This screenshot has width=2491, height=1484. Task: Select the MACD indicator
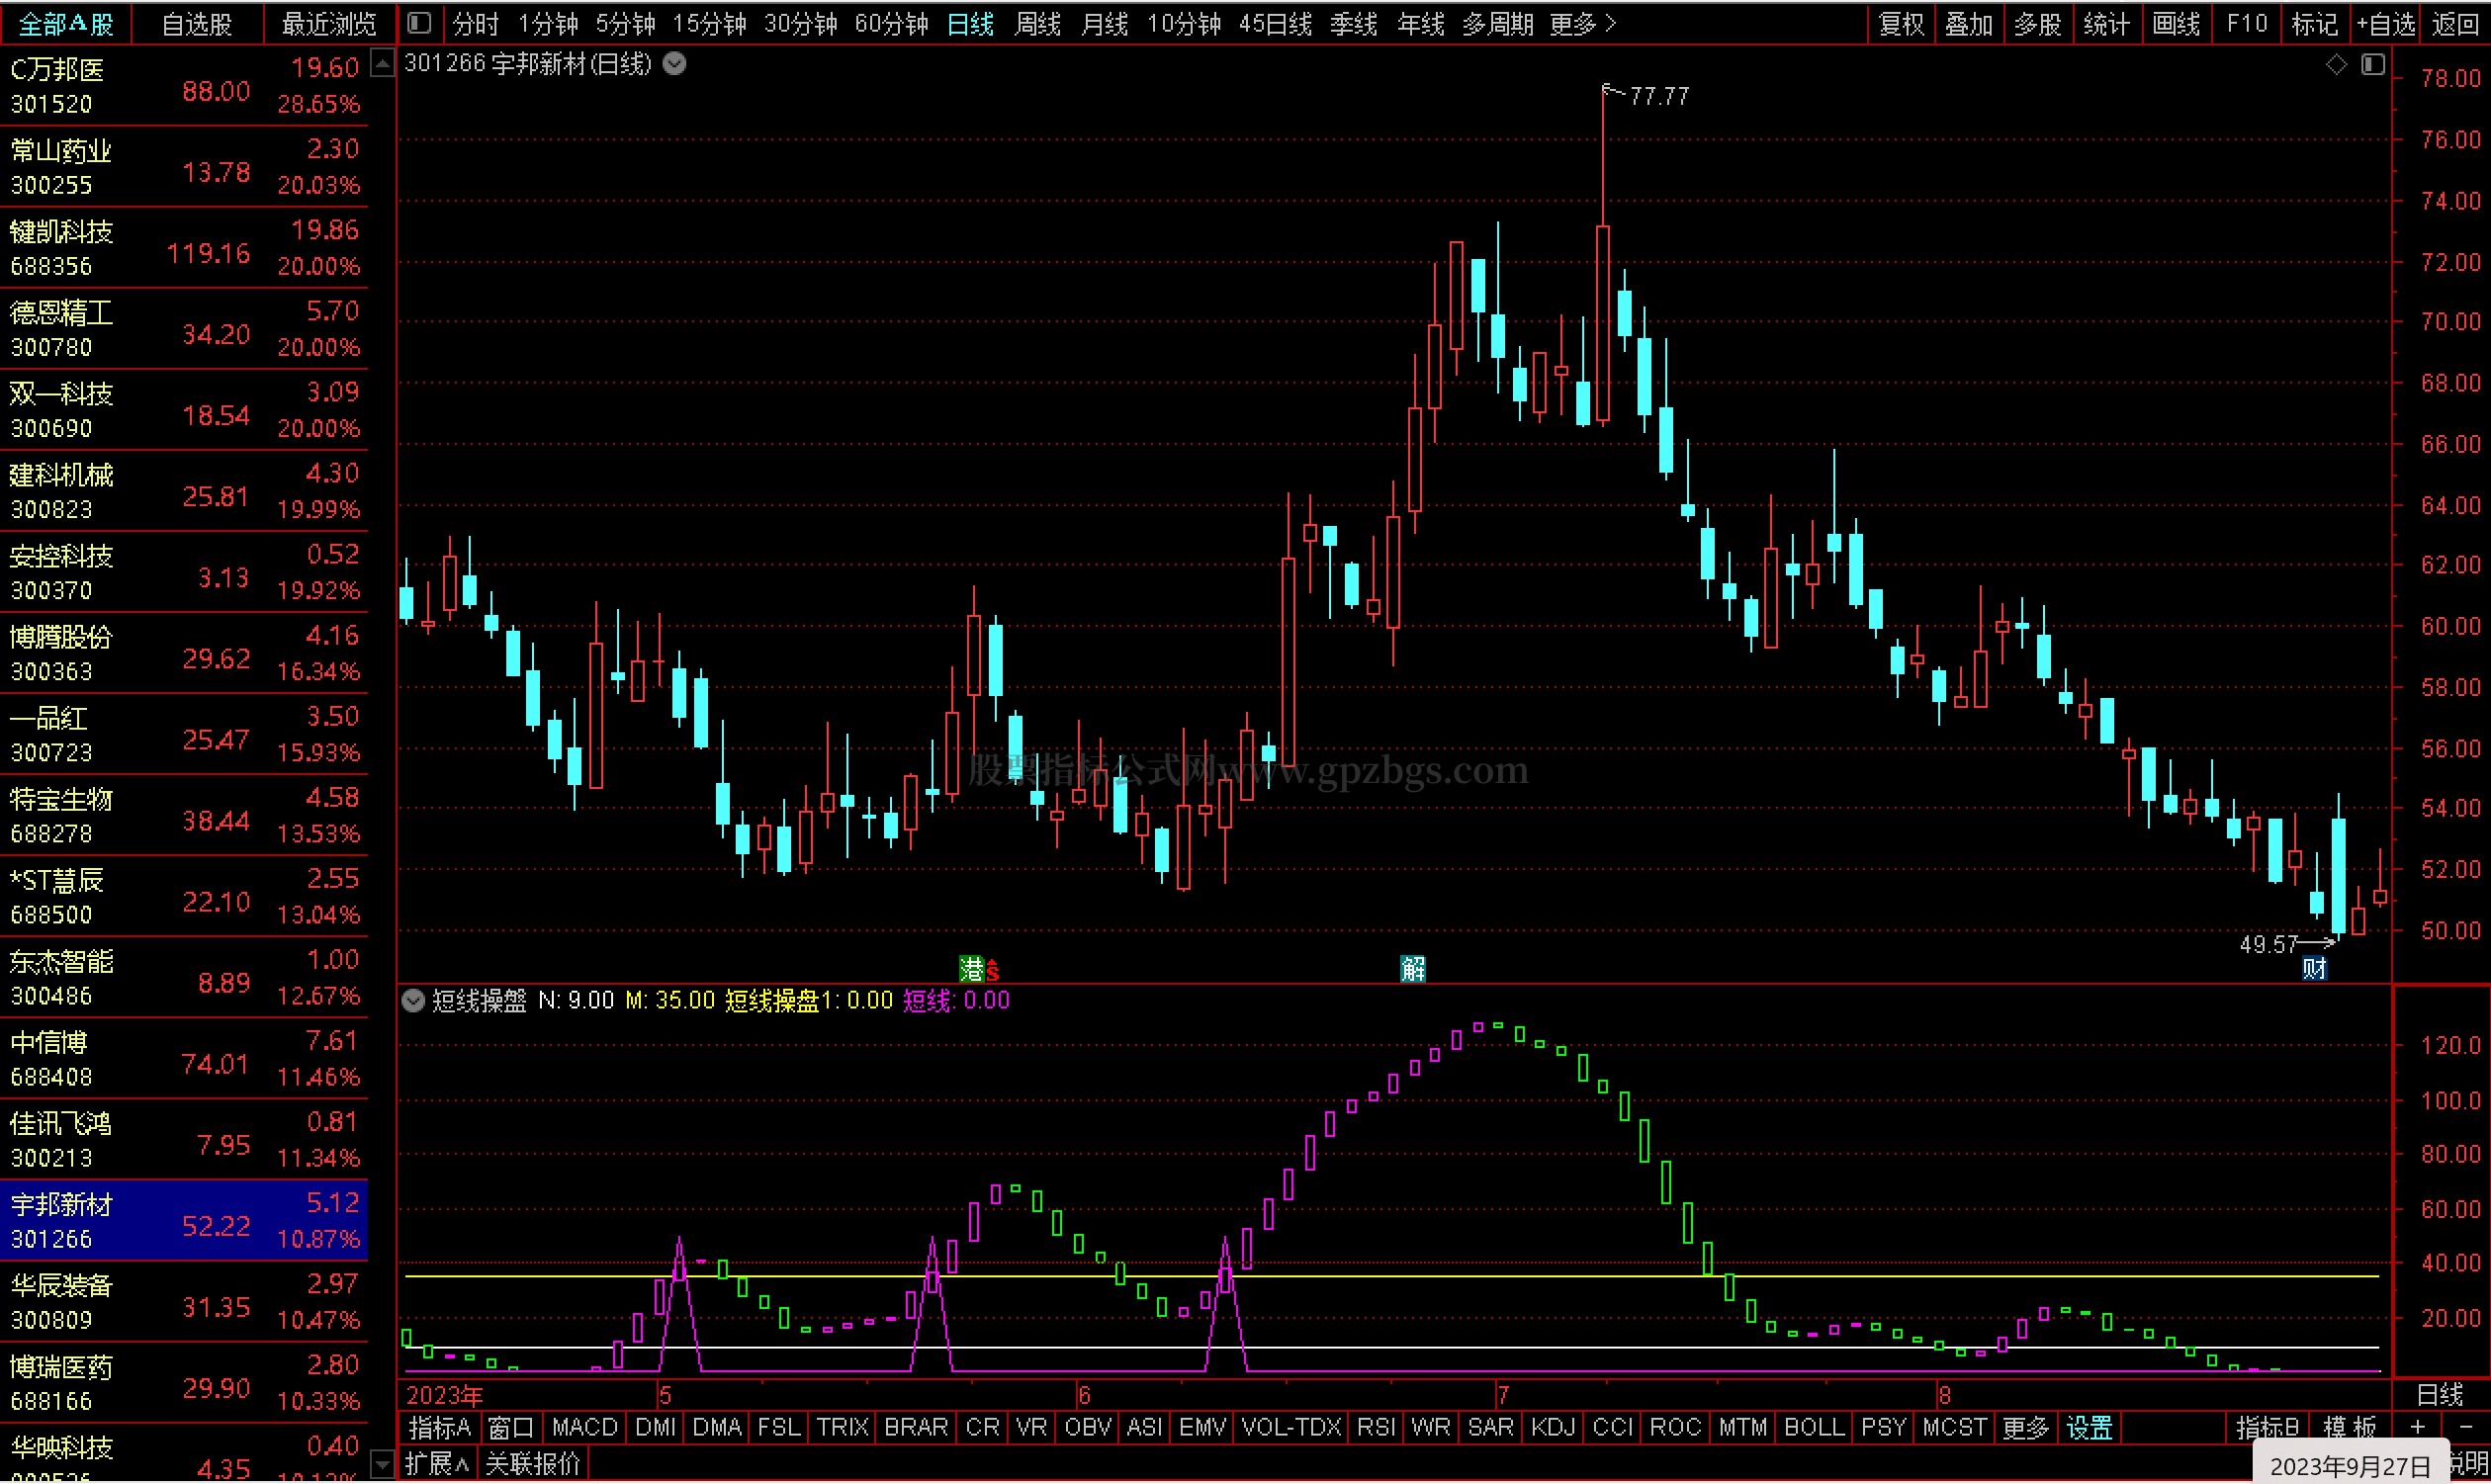tap(585, 1428)
